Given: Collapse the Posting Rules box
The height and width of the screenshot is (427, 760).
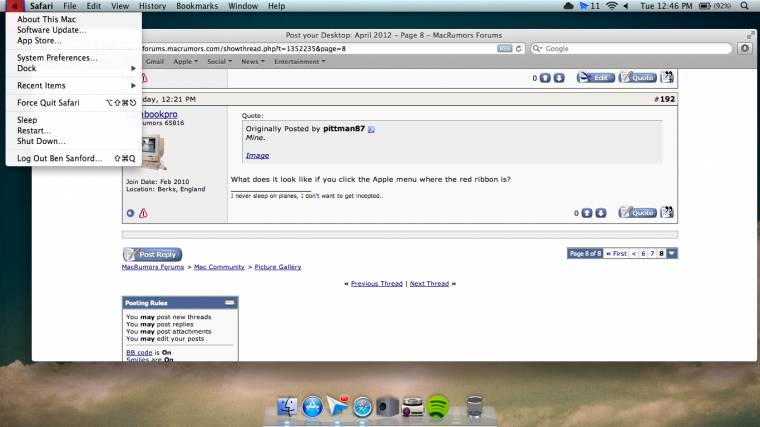Looking at the screenshot, I should [229, 302].
